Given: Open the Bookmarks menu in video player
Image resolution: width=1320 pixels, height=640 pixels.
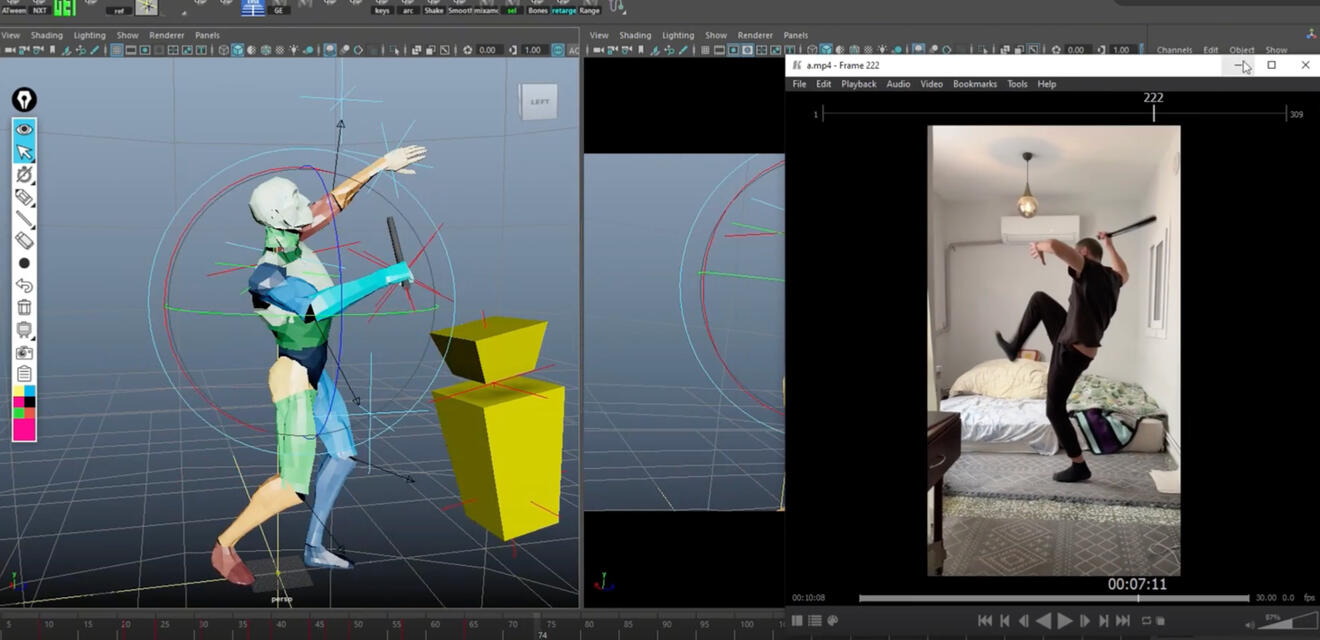Looking at the screenshot, I should click(974, 84).
